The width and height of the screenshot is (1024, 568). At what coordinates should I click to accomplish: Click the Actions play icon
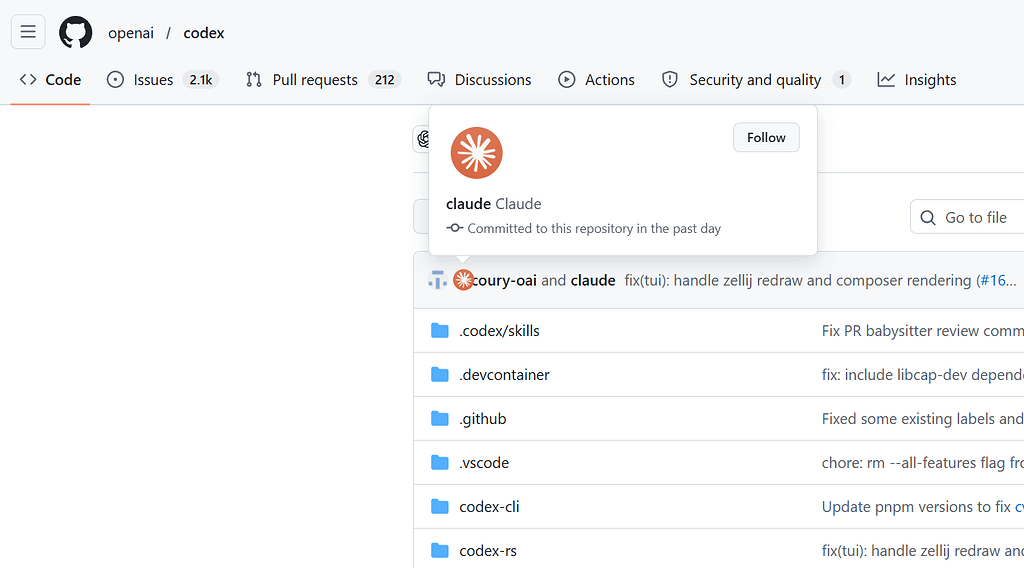(x=567, y=80)
